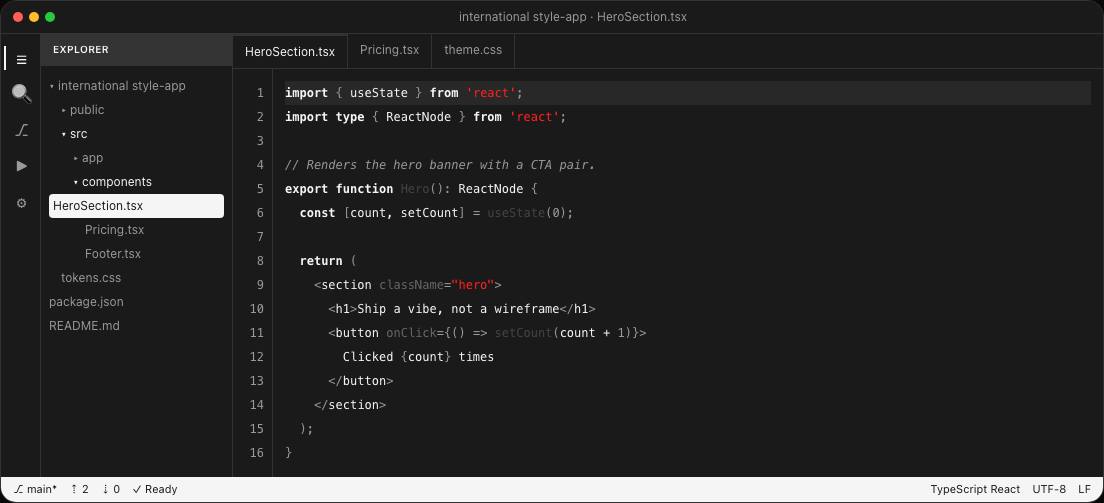
Task: Open the Source Control branch icon
Action: pyautogui.click(x=21, y=130)
